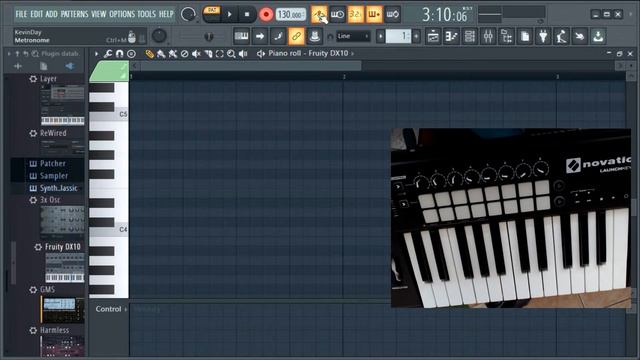Select the Mute tool in piano roll
The width and height of the screenshot is (640, 360).
pyautogui.click(x=196, y=53)
